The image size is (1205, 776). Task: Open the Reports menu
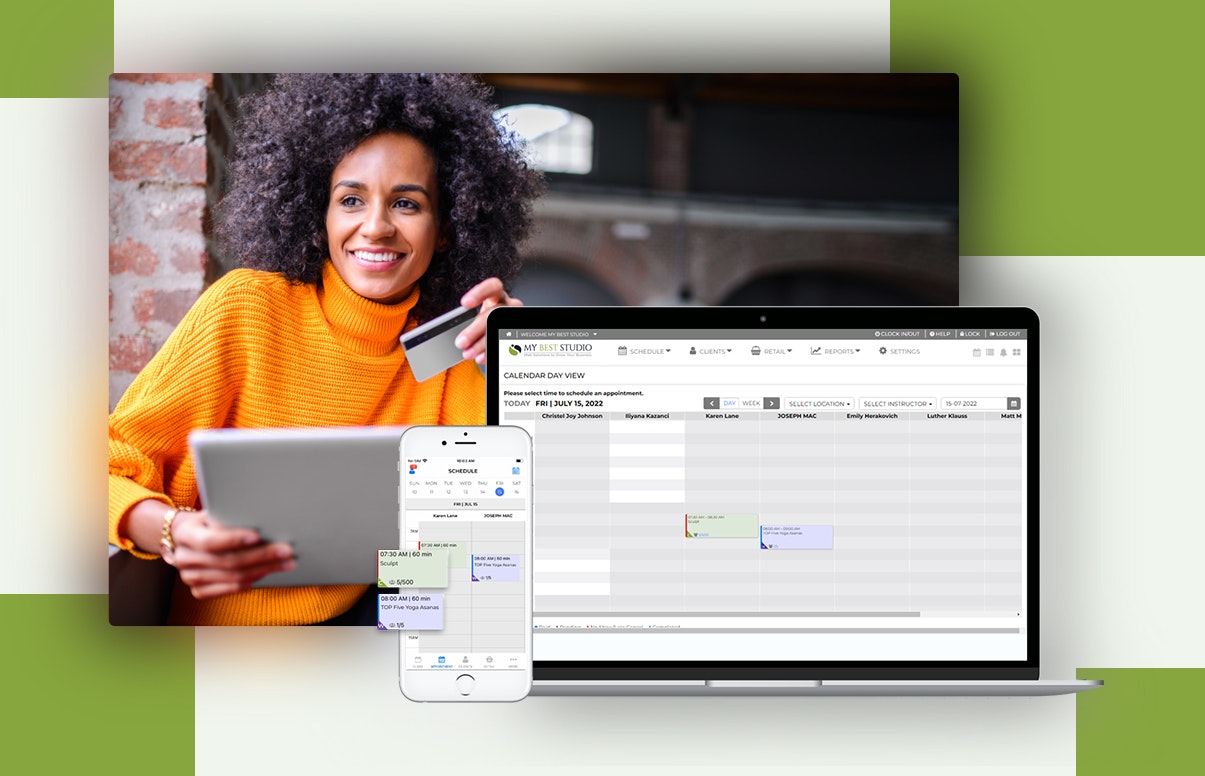click(835, 351)
